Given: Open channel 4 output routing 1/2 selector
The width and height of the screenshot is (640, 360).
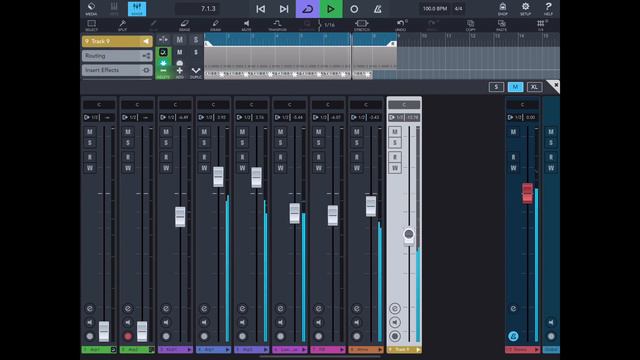Looking at the screenshot, I should [x=206, y=118].
